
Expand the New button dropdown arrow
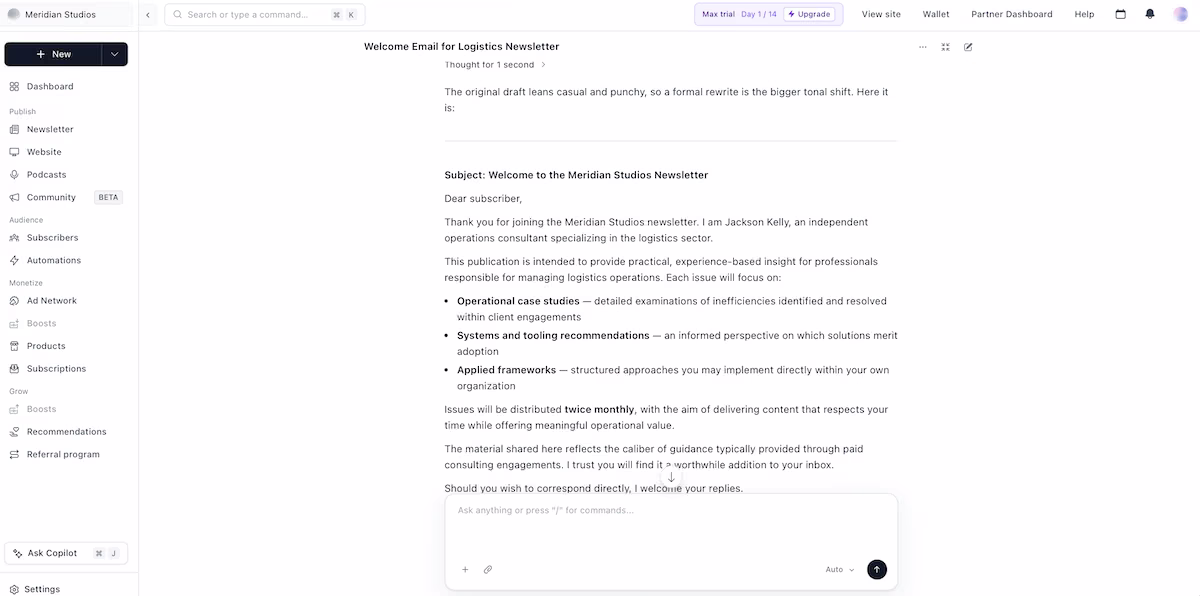(114, 54)
